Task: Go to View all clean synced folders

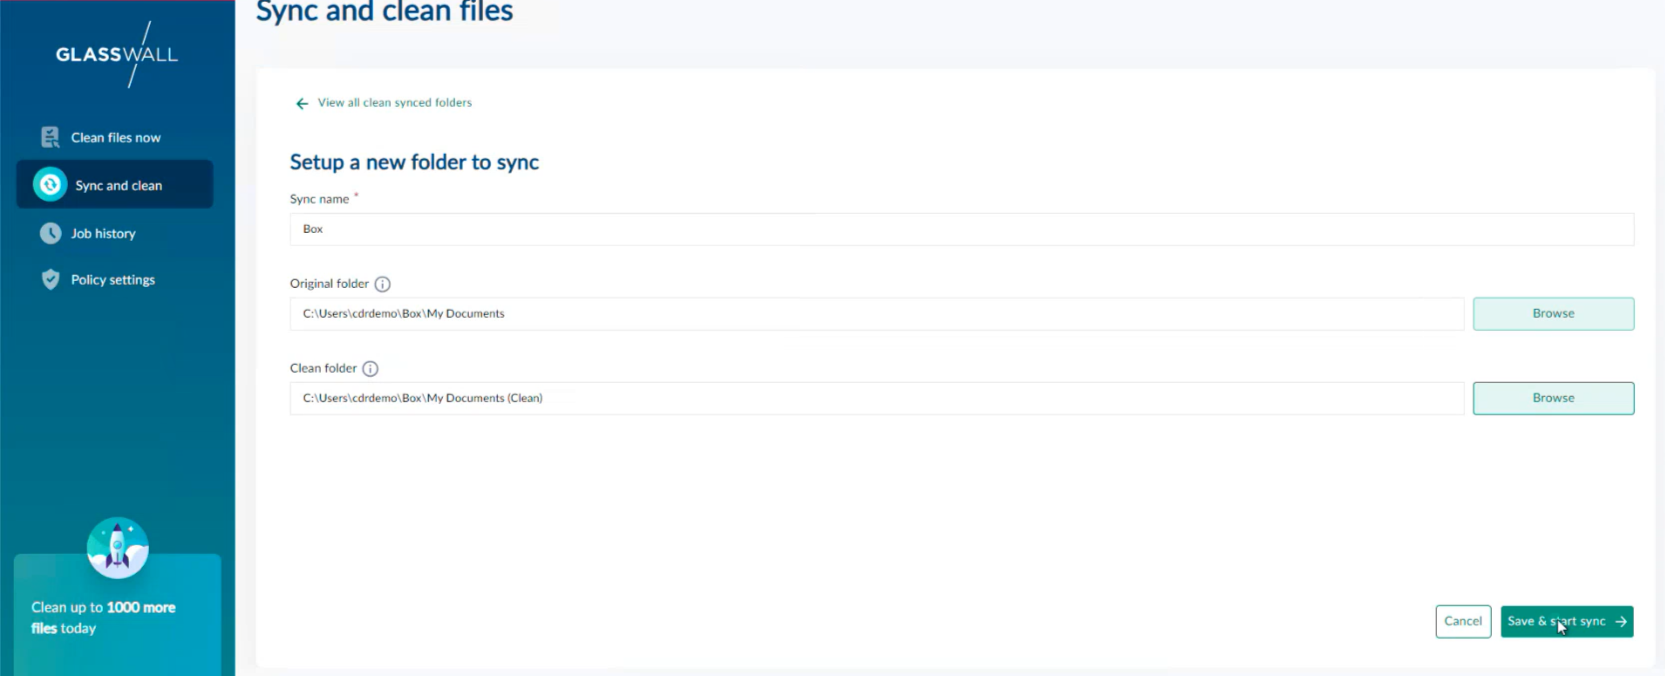Action: click(x=394, y=103)
